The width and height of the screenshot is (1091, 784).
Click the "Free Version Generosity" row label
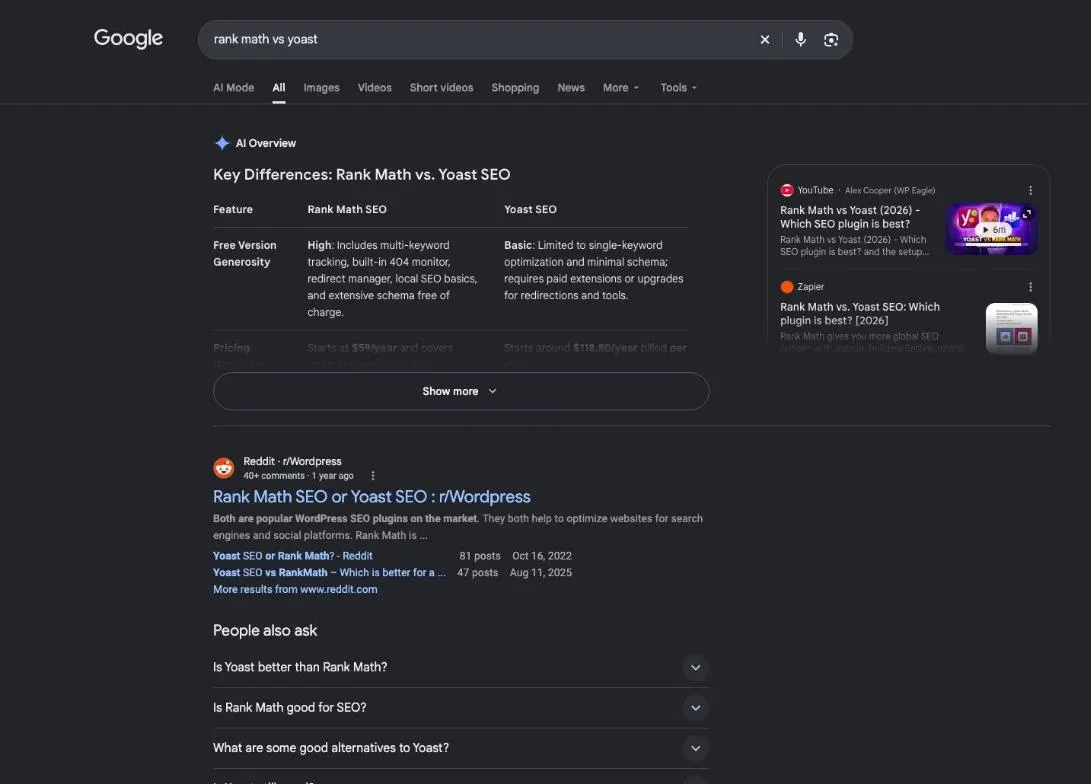245,254
